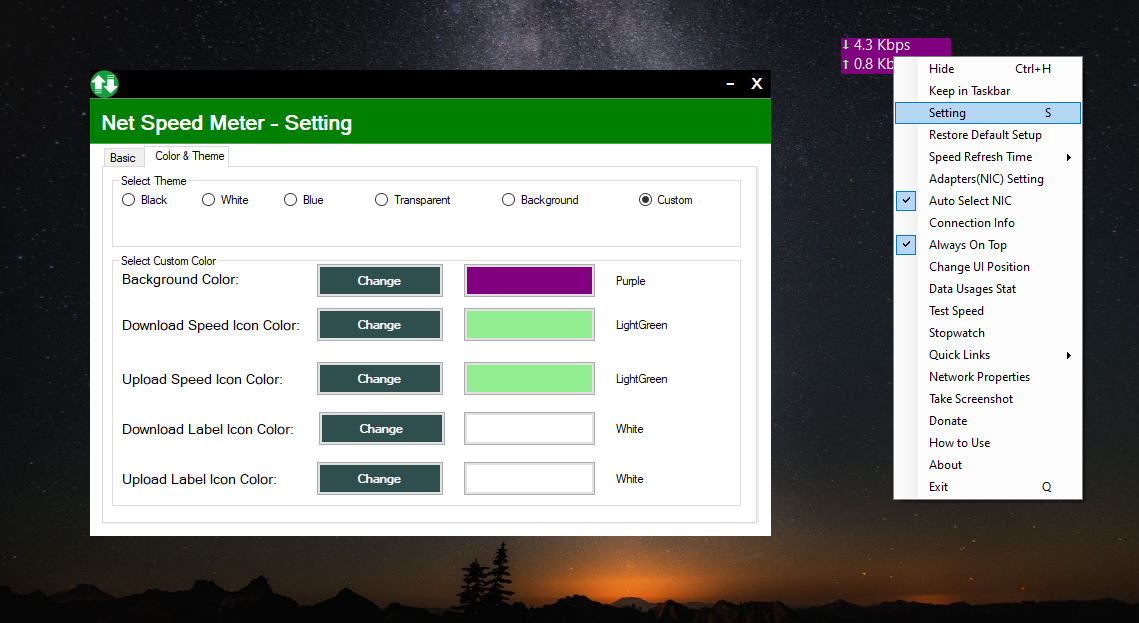The height and width of the screenshot is (623, 1139).
Task: Click the download arrow on floating speed widget
Action: coord(846,45)
